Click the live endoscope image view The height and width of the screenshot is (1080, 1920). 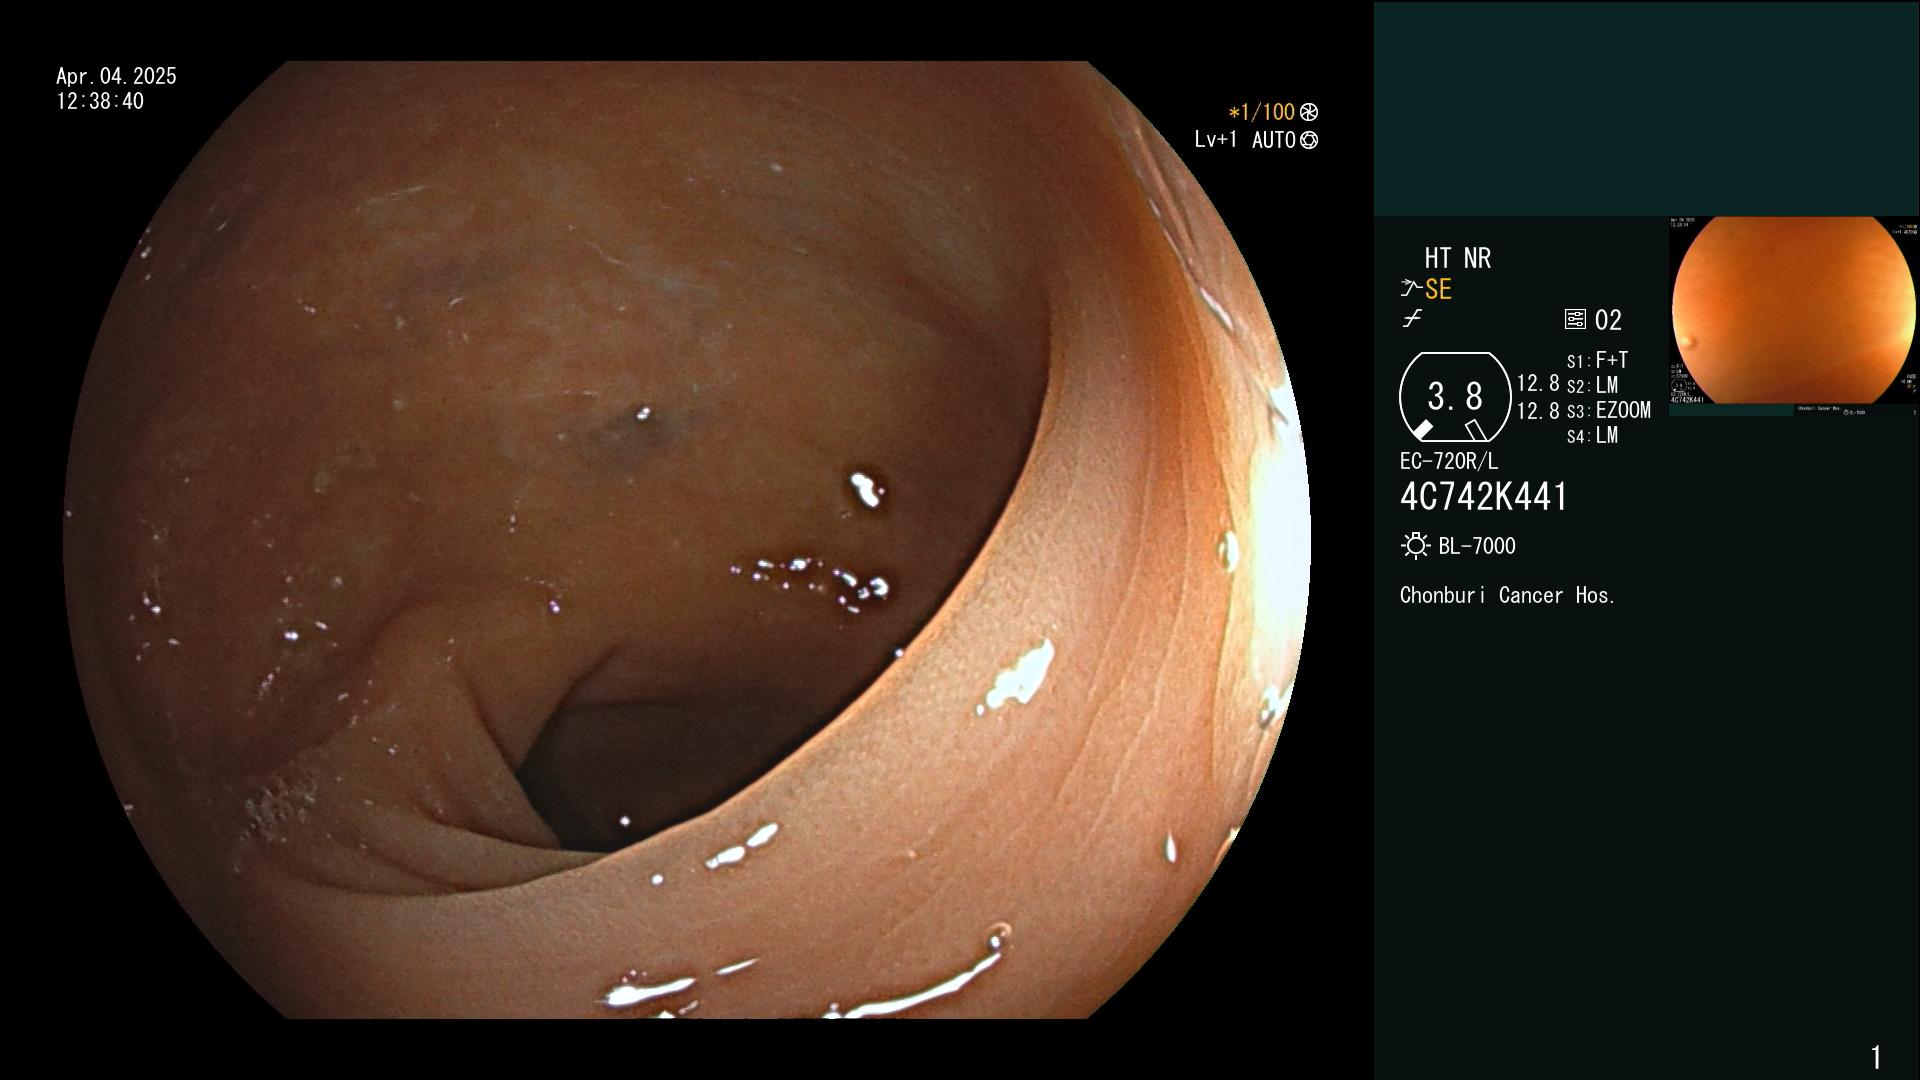[687, 540]
